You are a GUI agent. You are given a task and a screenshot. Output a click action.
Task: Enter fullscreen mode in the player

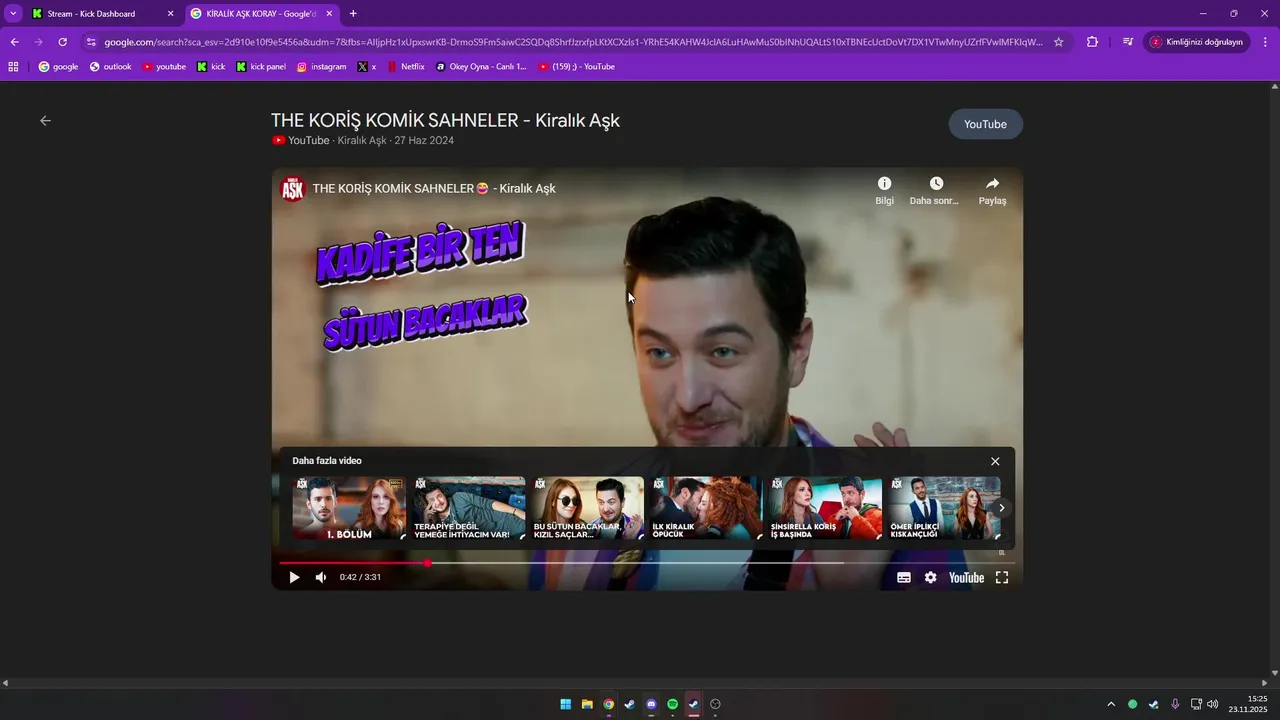1002,577
